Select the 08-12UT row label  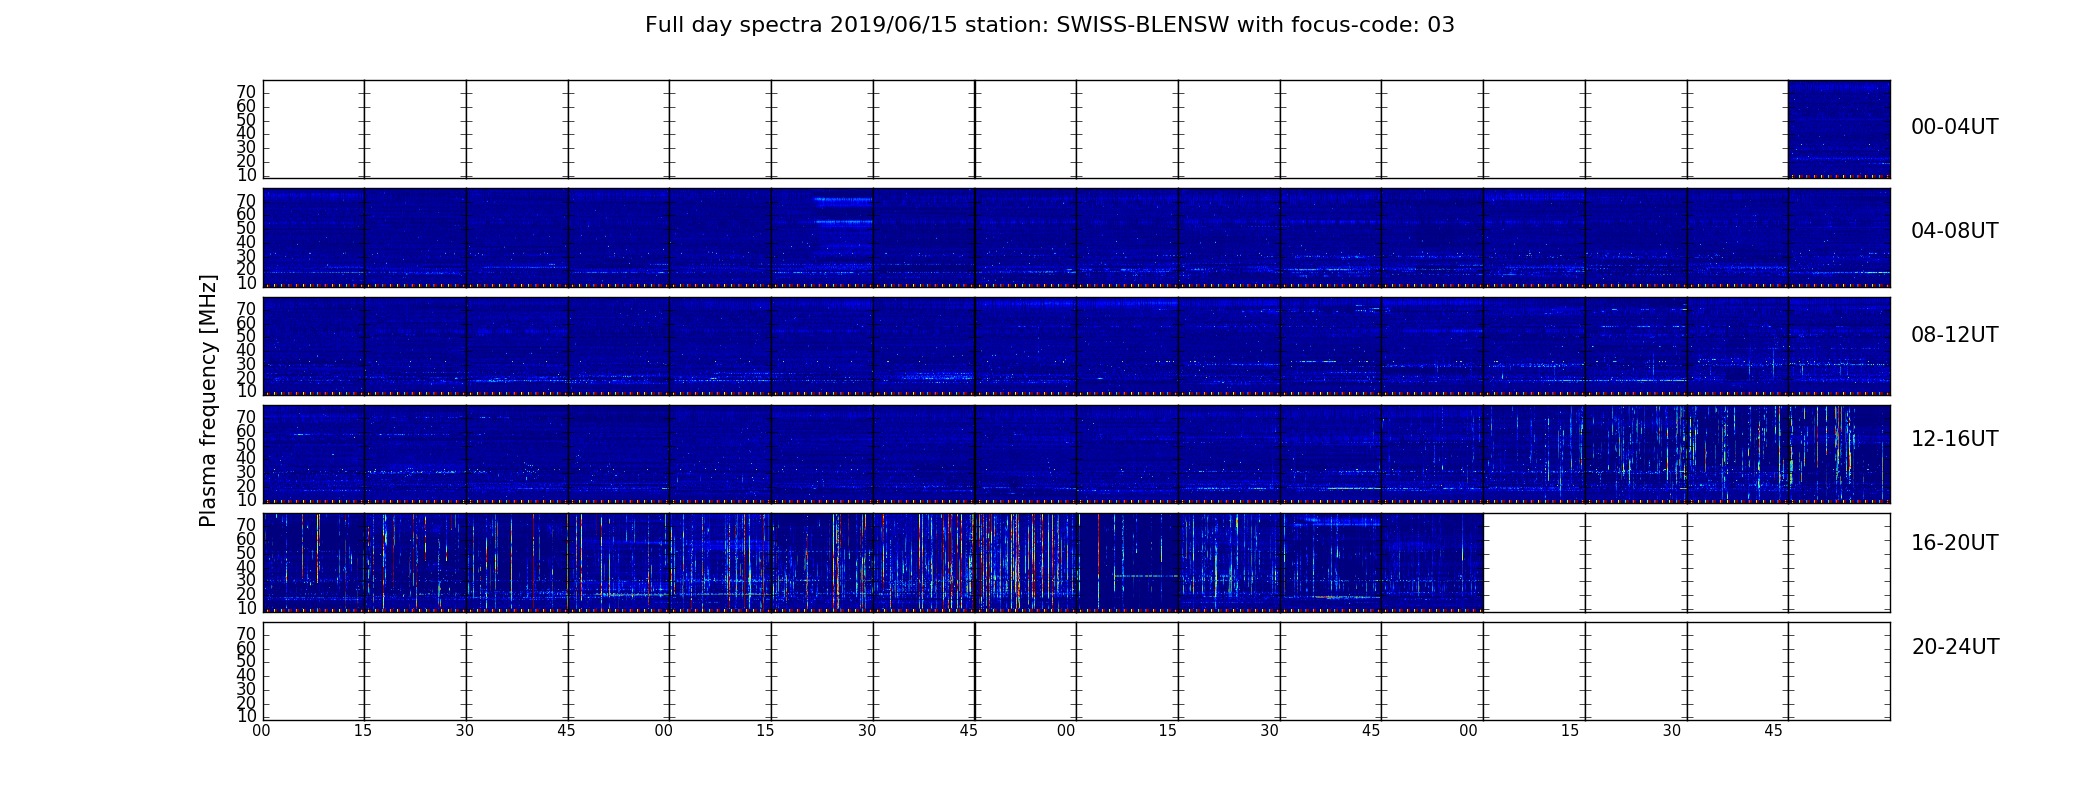point(1954,335)
